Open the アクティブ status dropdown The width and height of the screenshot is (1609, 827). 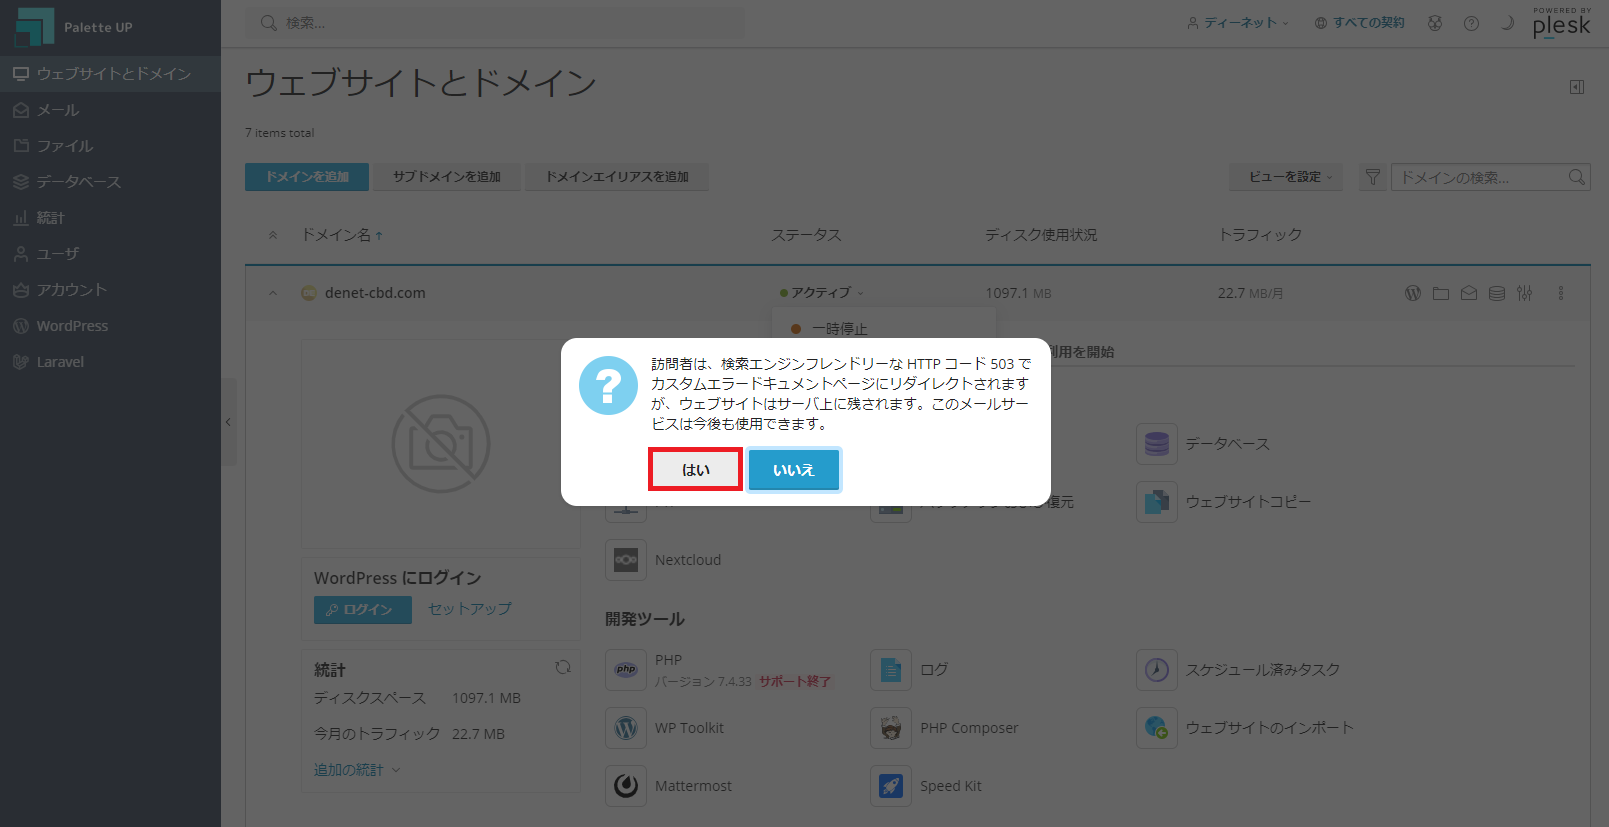tap(822, 293)
